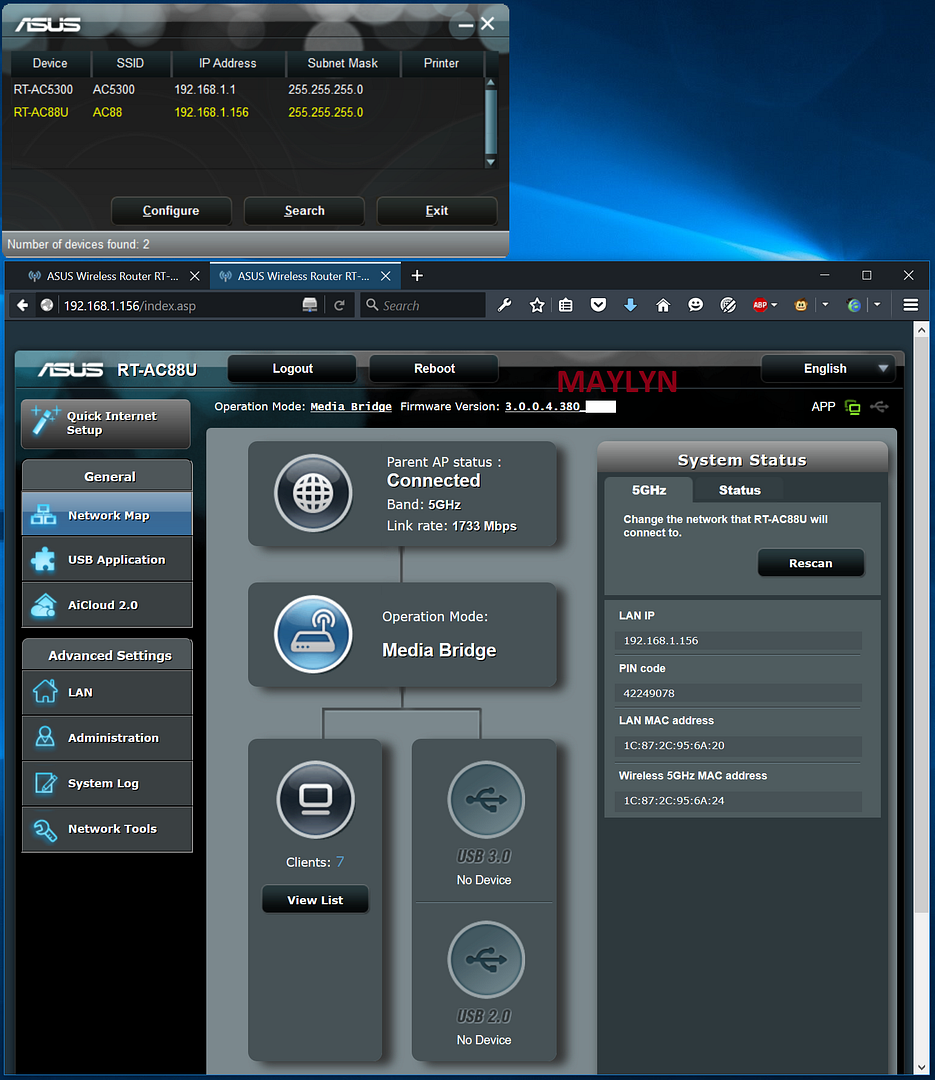
Task: Click the Media Bridge router icon
Action: click(x=313, y=634)
